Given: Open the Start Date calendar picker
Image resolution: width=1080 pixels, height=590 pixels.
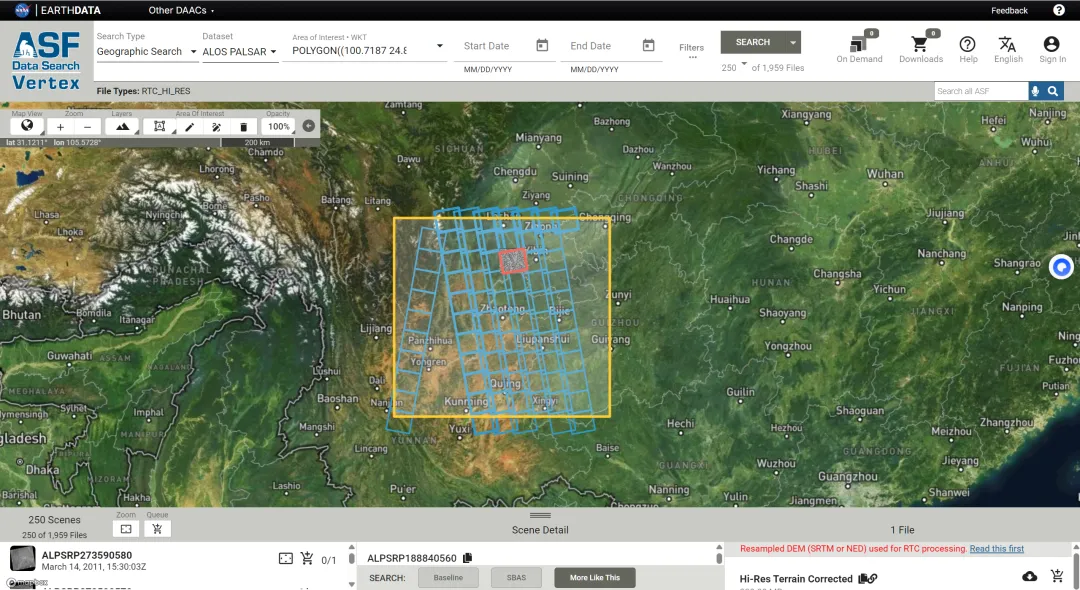Looking at the screenshot, I should (x=542, y=45).
